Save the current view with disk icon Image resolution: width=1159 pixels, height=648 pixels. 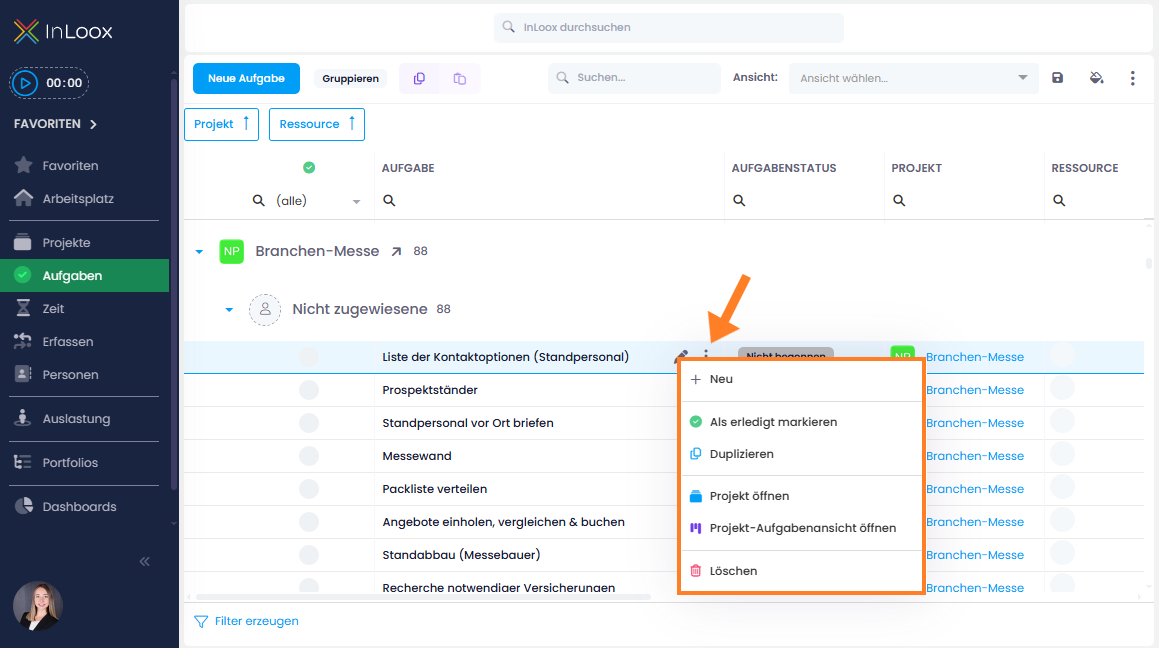coord(1058,78)
